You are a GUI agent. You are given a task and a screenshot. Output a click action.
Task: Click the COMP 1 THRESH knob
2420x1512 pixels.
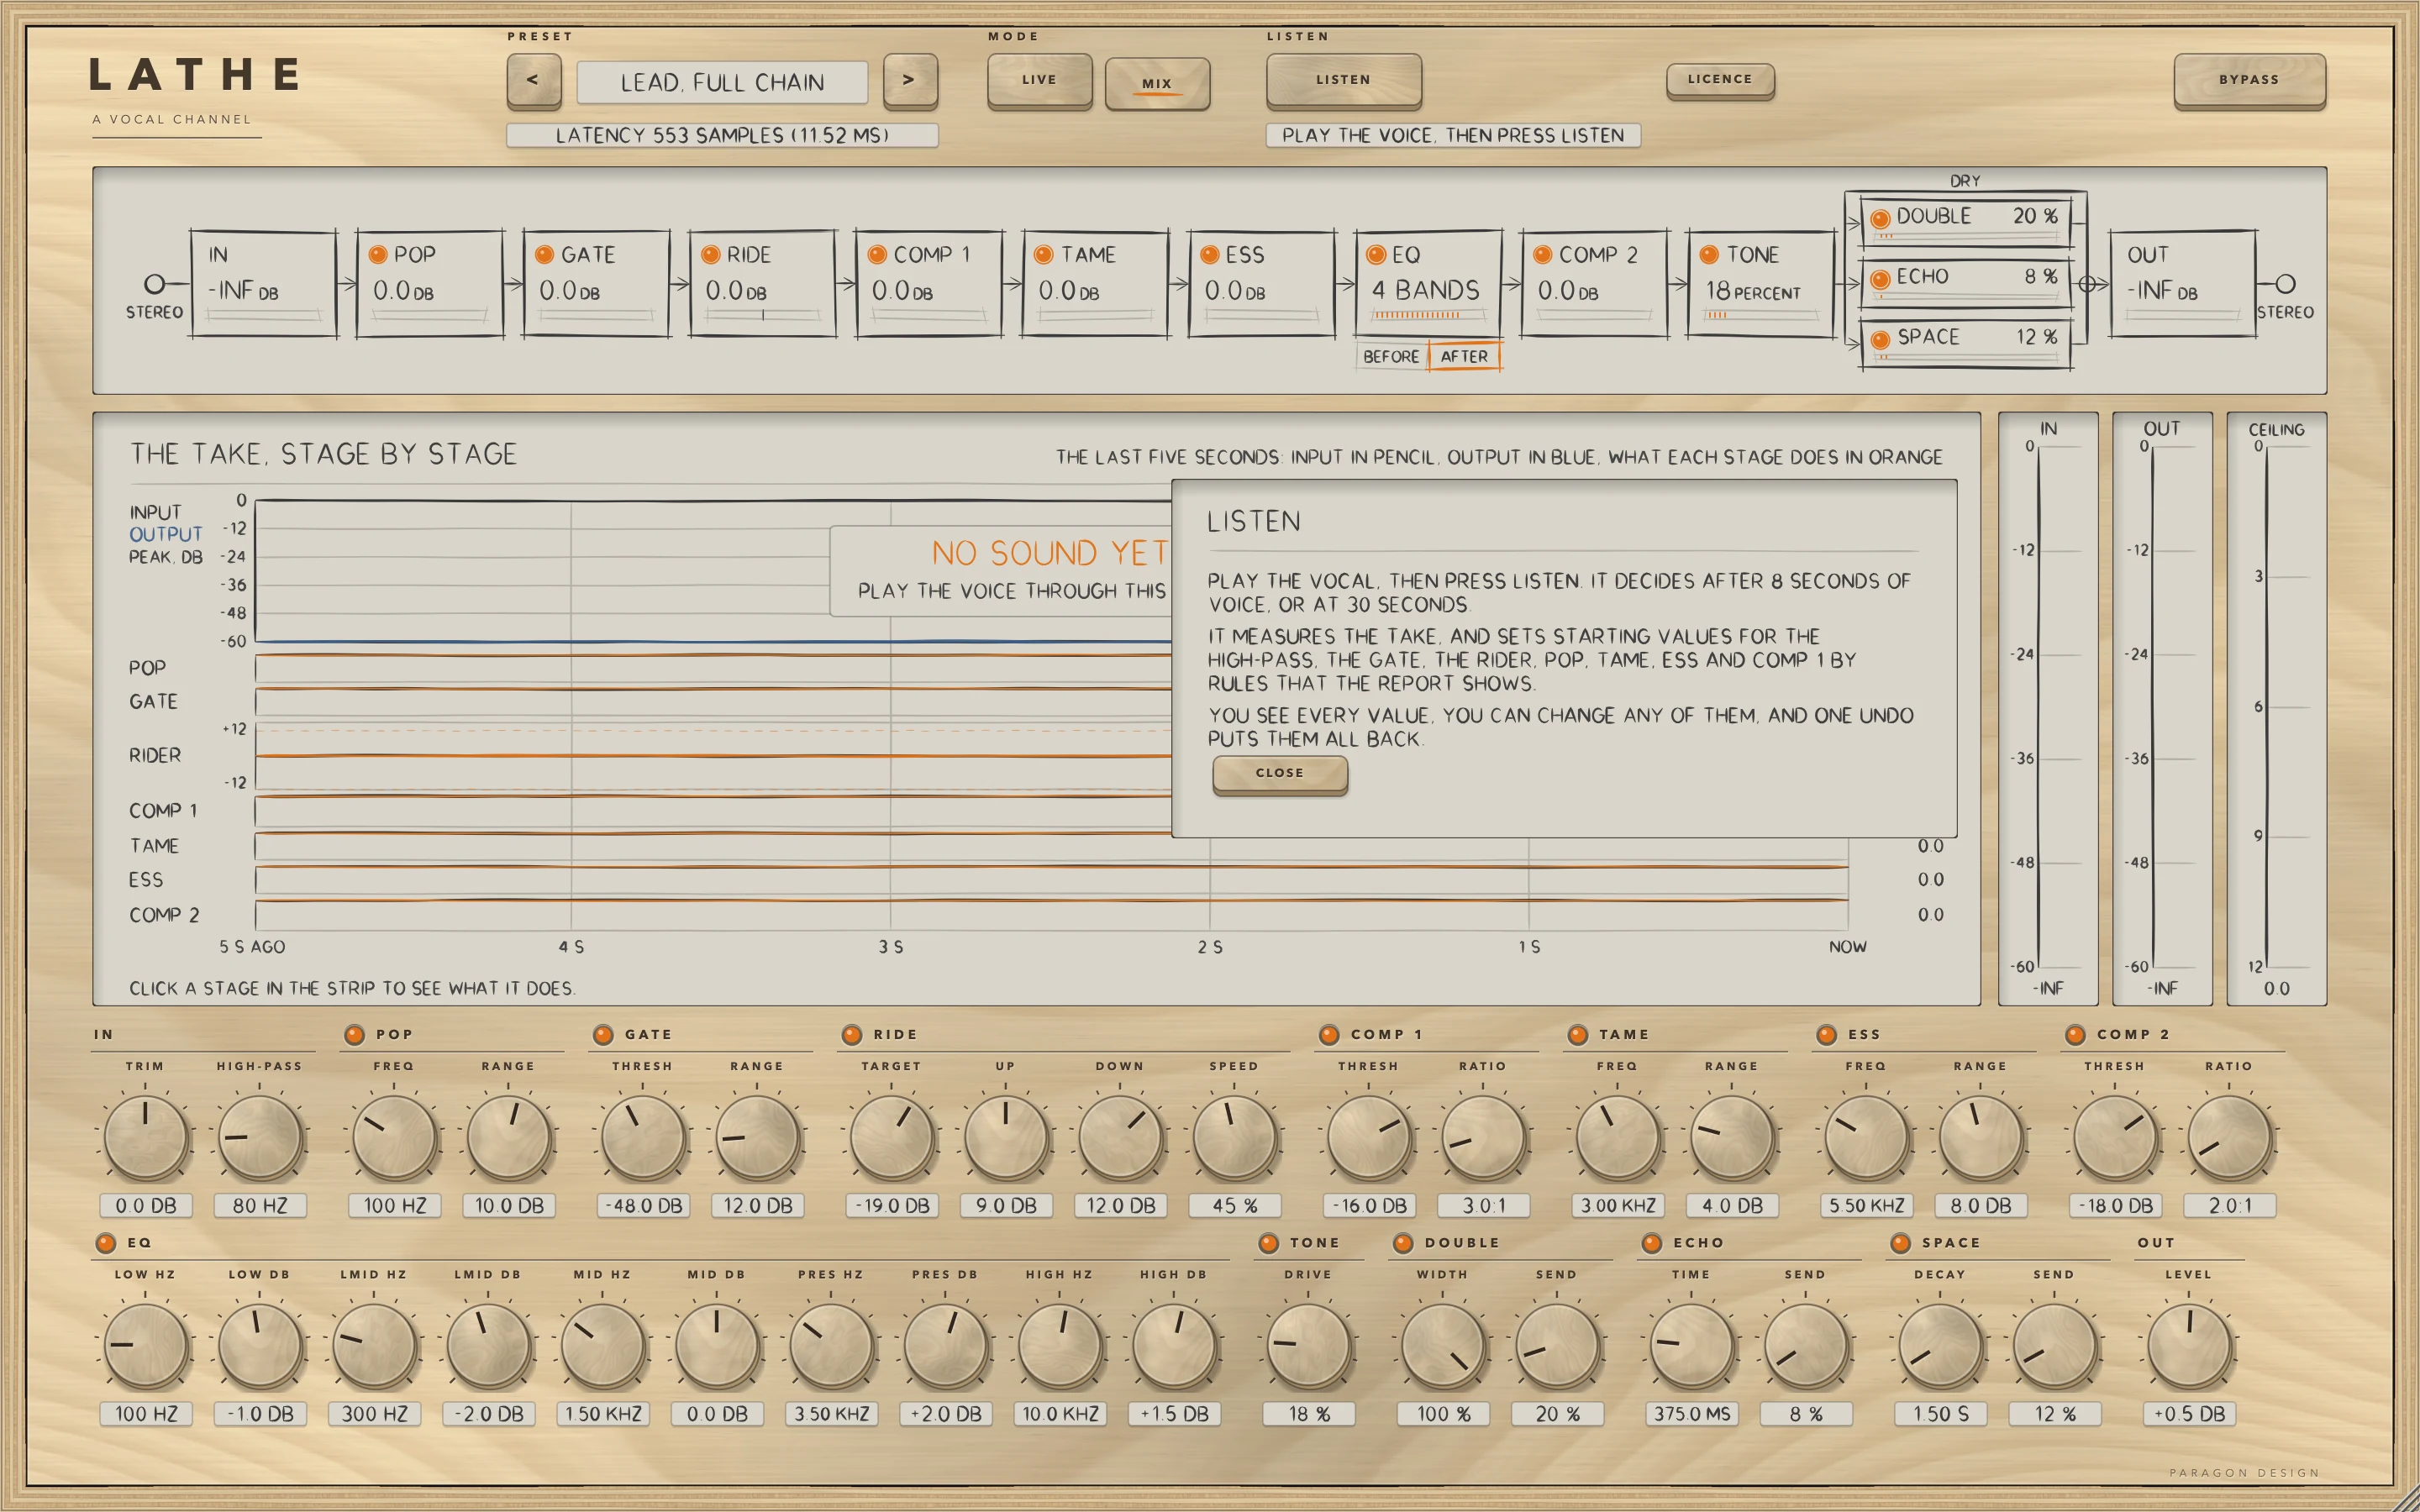(1368, 1138)
